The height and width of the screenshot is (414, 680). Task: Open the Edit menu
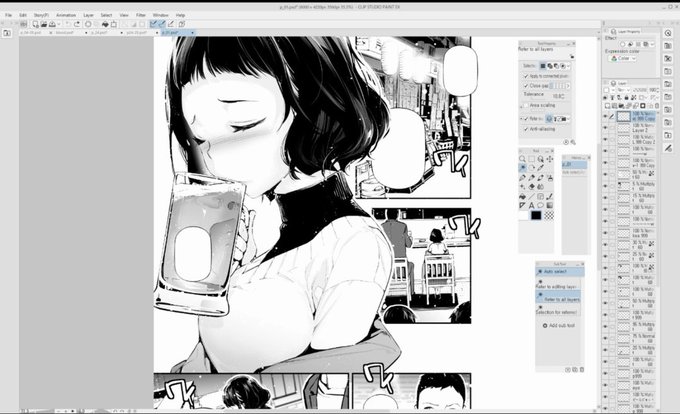23,15
